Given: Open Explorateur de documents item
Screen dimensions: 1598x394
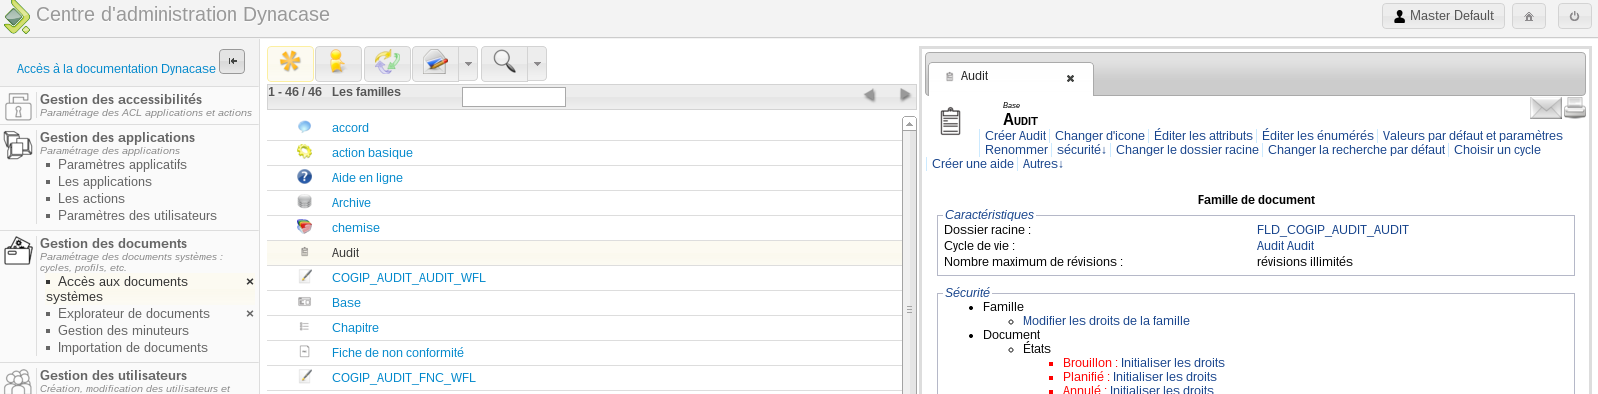Looking at the screenshot, I should (x=134, y=313).
